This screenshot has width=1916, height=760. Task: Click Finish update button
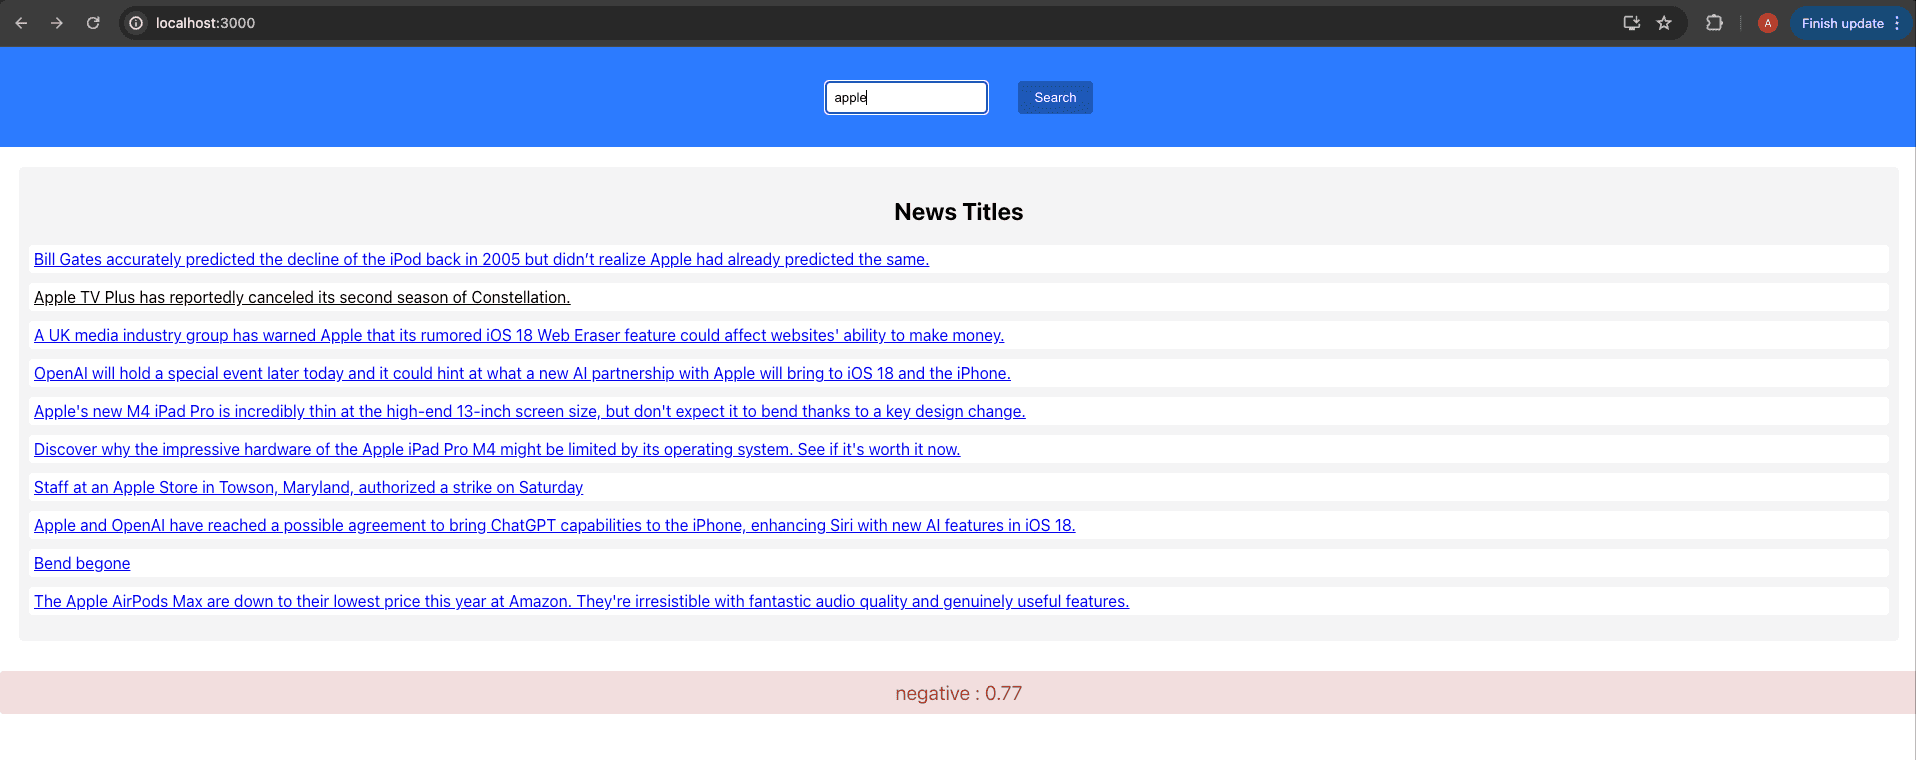click(x=1842, y=23)
